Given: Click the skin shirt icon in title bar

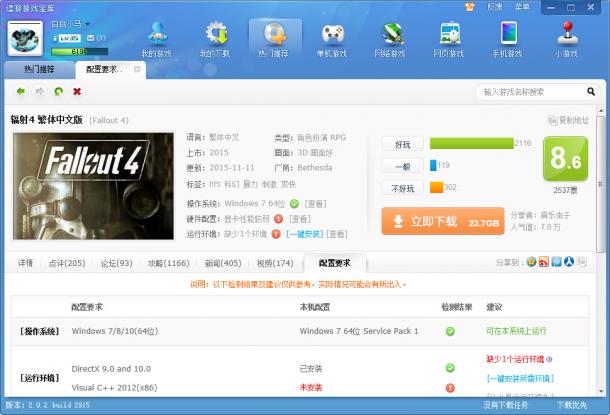Looking at the screenshot, I should click(470, 7).
